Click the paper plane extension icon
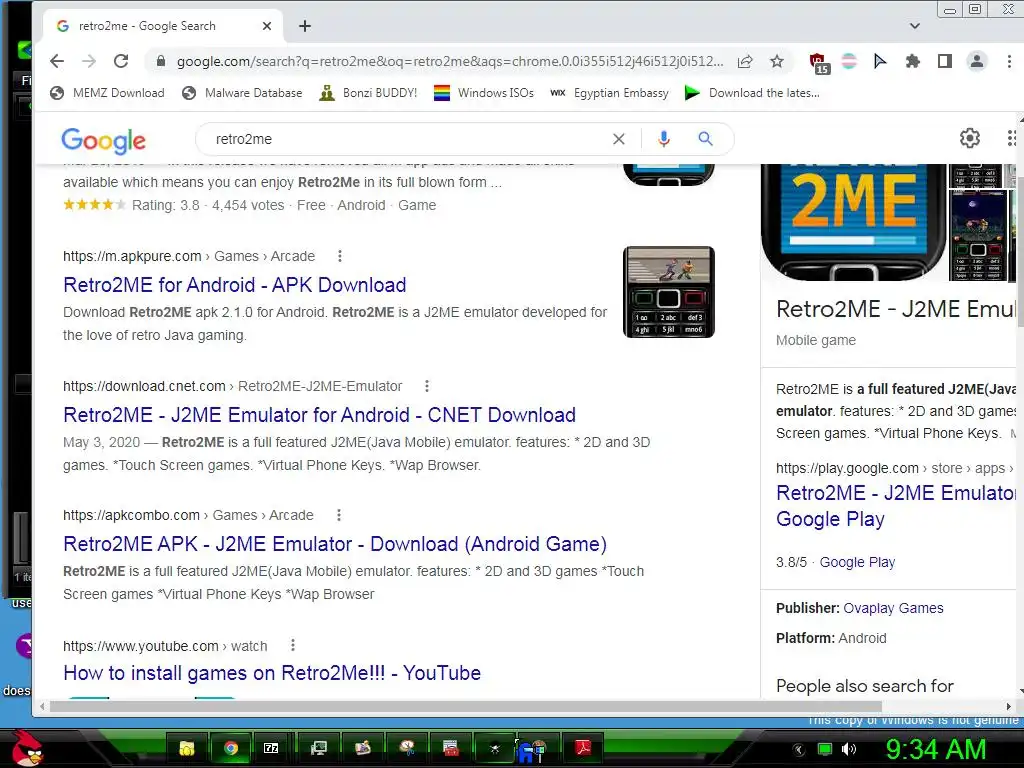 (880, 61)
